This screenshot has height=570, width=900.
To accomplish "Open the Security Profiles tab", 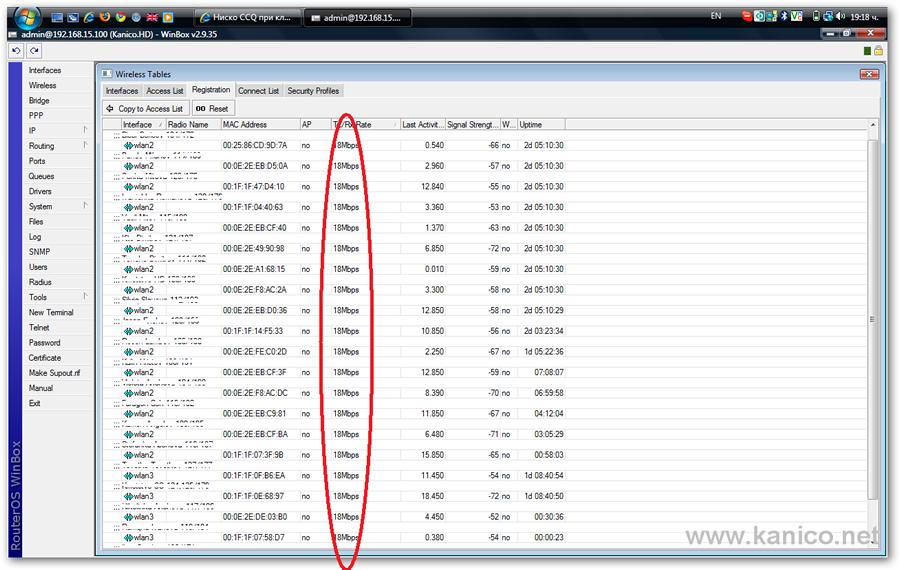I will click(313, 91).
